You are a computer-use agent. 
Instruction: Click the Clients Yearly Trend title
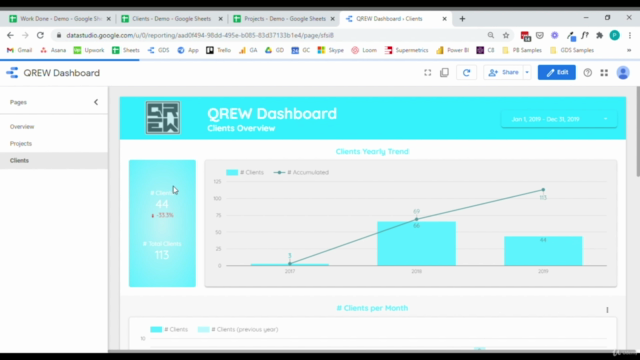click(x=372, y=151)
